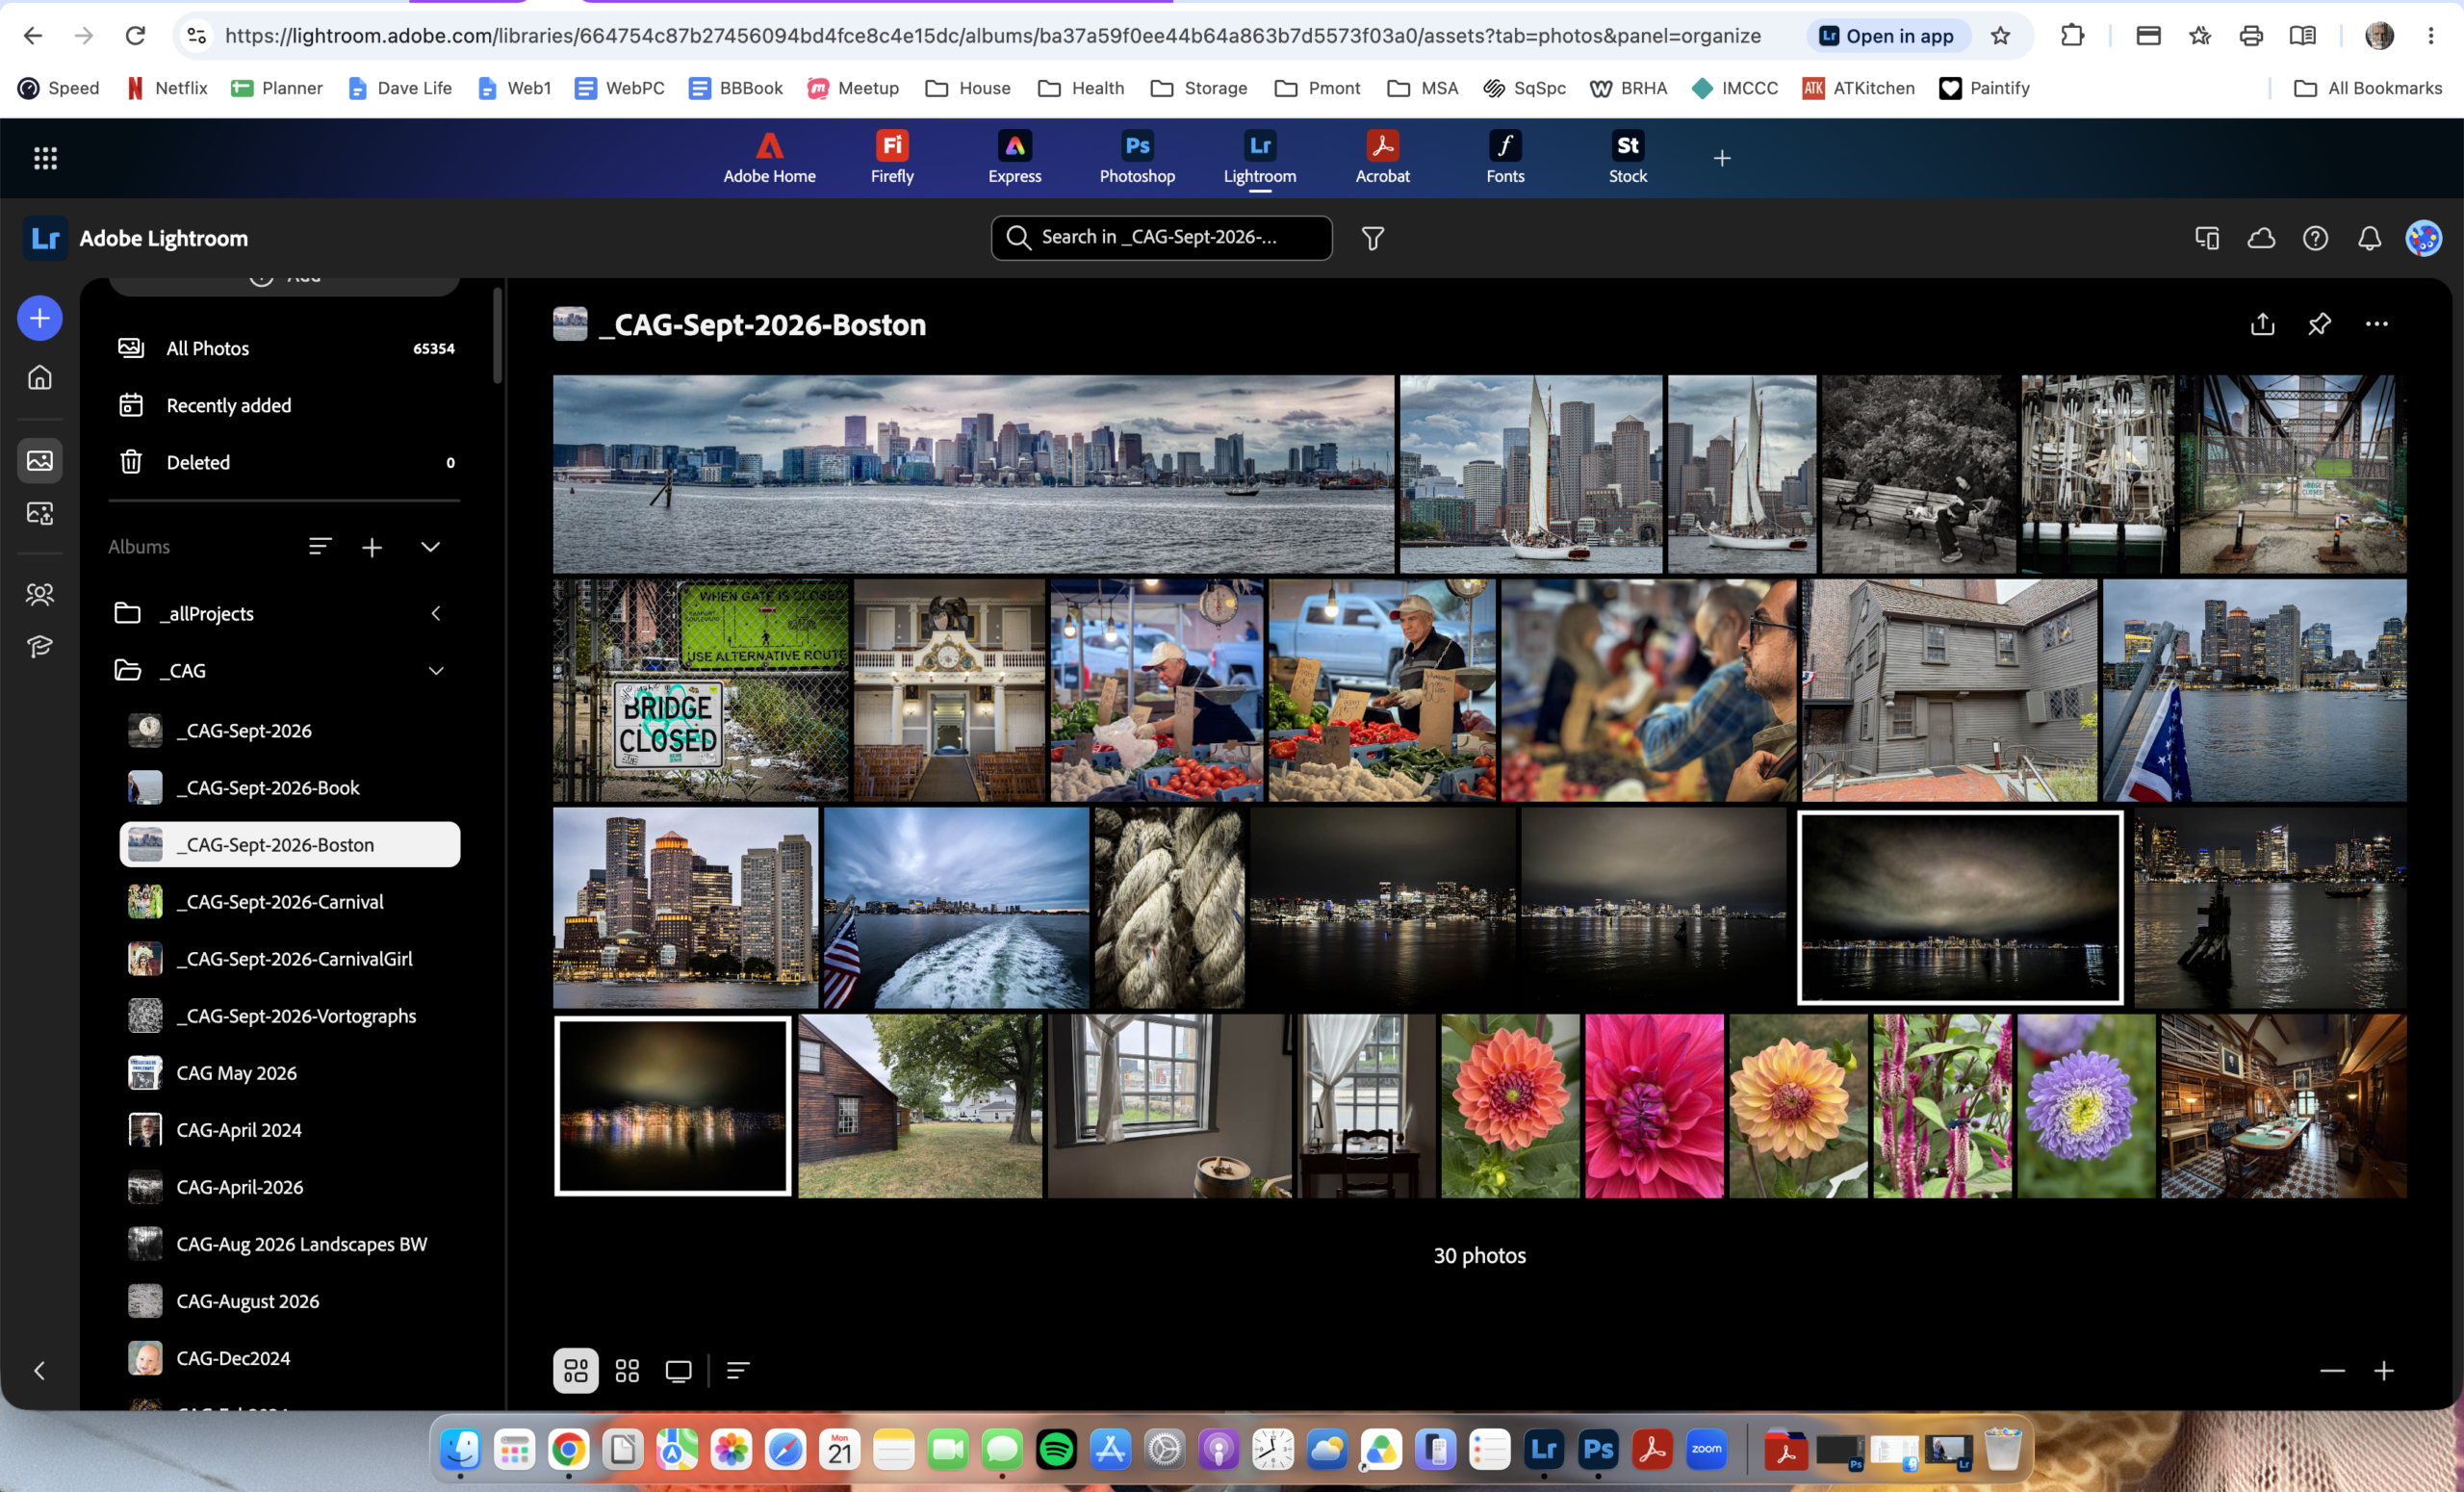Click the cloud sync status icon

tap(2262, 238)
